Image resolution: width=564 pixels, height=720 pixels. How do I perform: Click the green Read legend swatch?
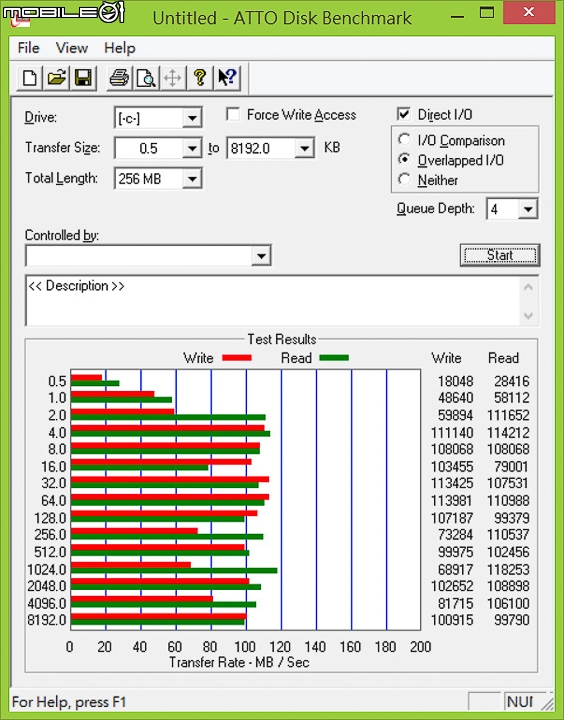point(334,358)
